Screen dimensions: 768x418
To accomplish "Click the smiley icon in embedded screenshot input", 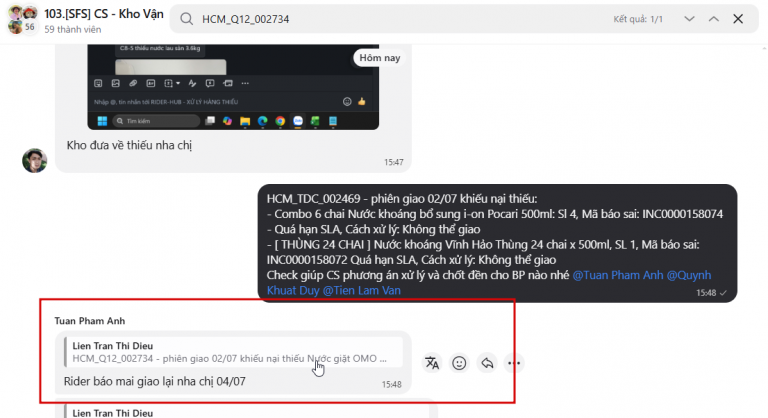I will click(x=347, y=101).
